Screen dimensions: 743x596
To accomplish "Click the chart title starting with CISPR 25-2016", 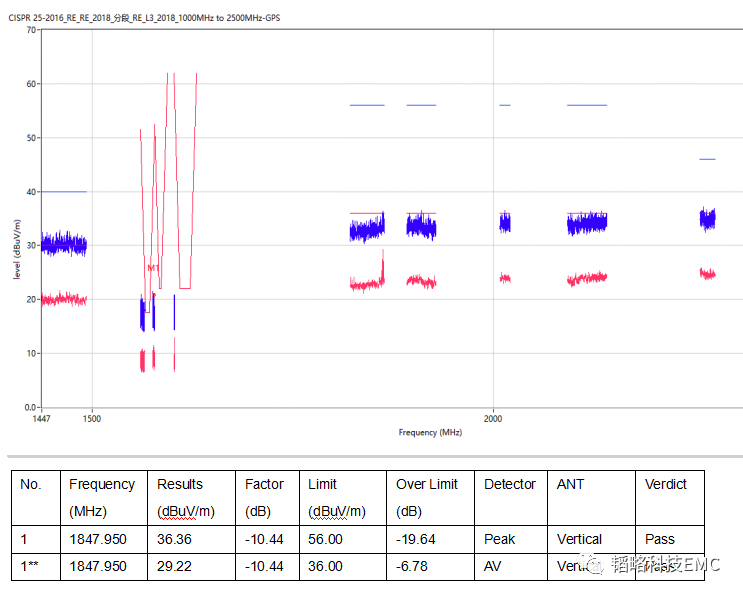I will 145,17.
